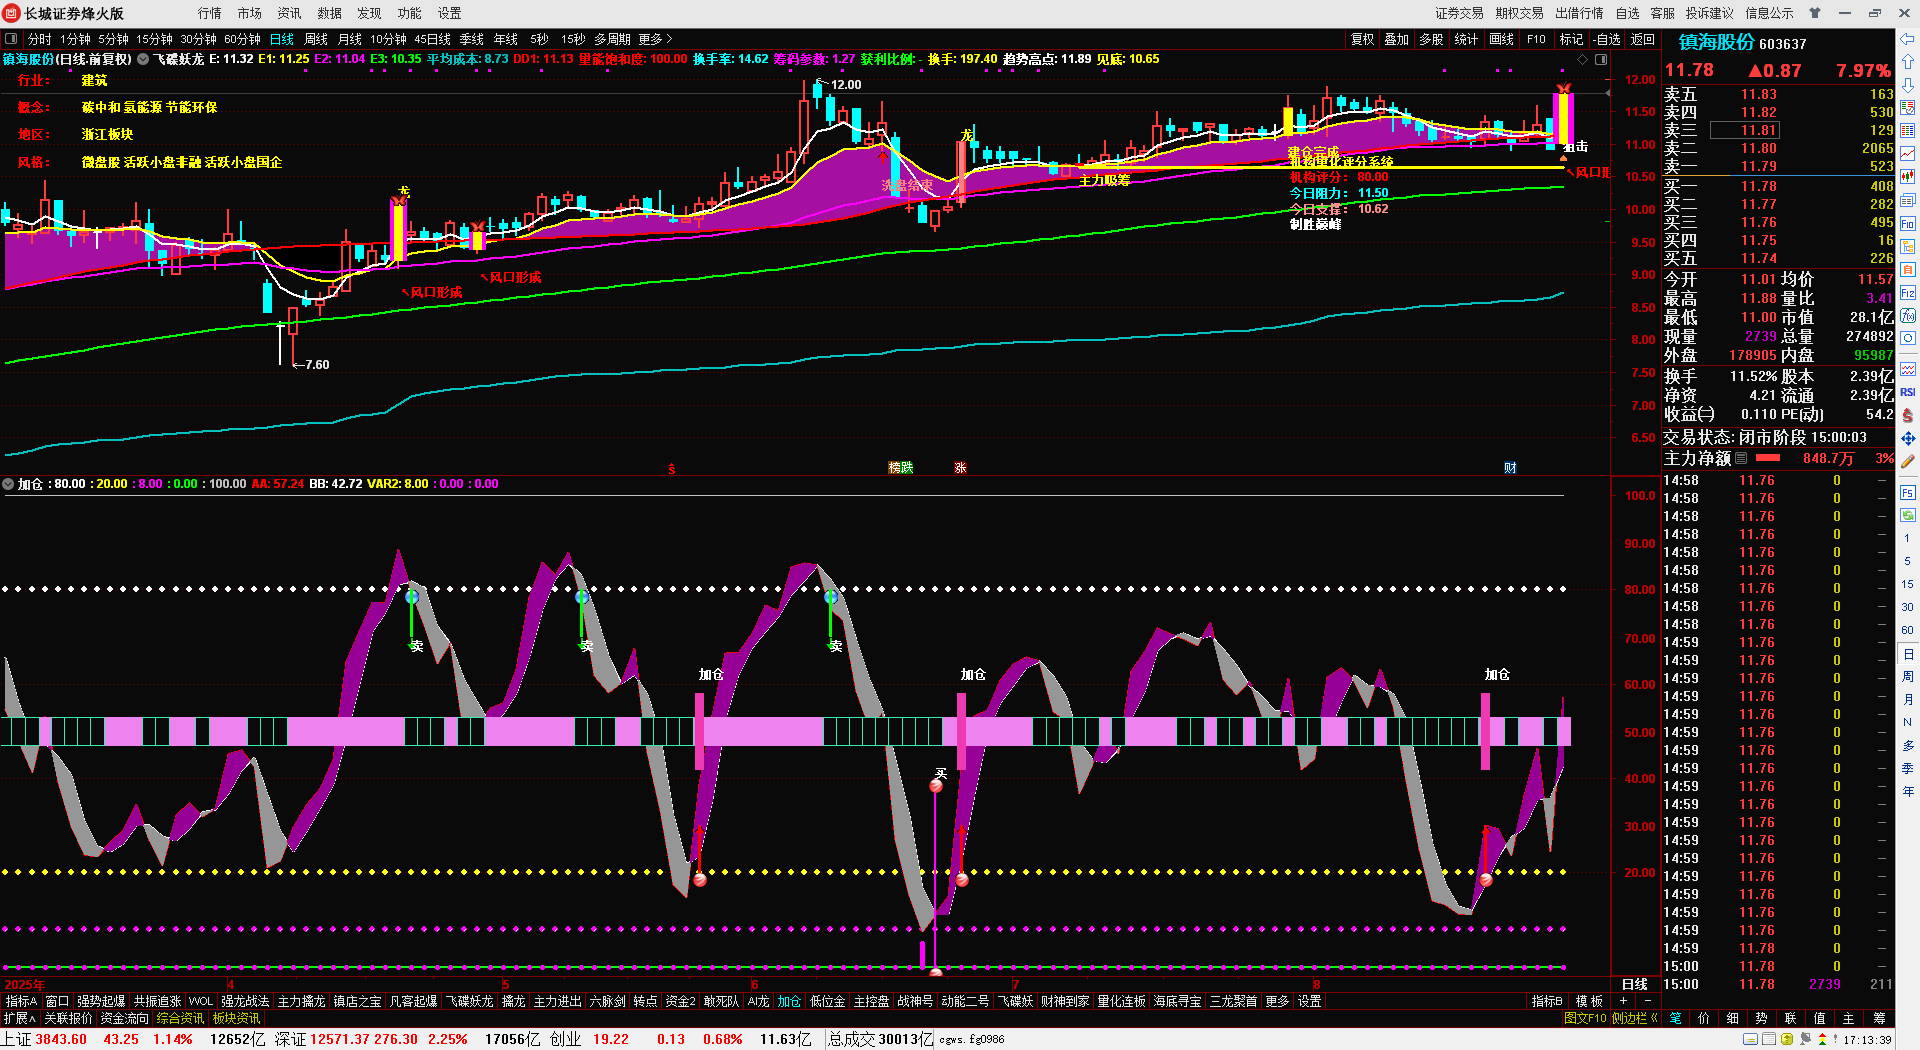This screenshot has width=1920, height=1050.
Task: Open the 数据 menu
Action: click(x=330, y=13)
